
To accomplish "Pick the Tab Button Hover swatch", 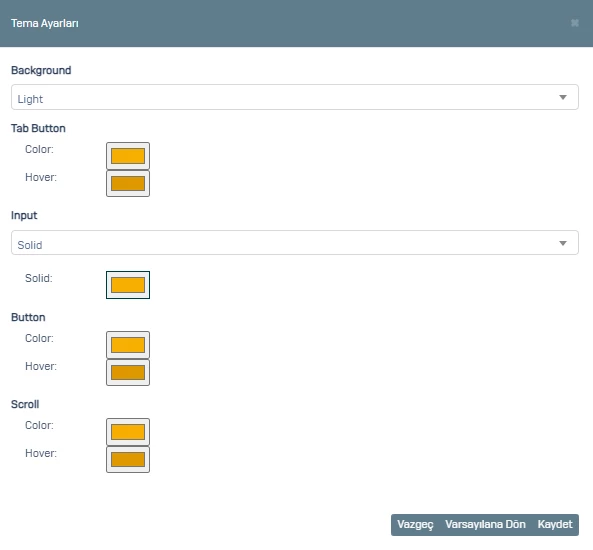I will pyautogui.click(x=128, y=183).
